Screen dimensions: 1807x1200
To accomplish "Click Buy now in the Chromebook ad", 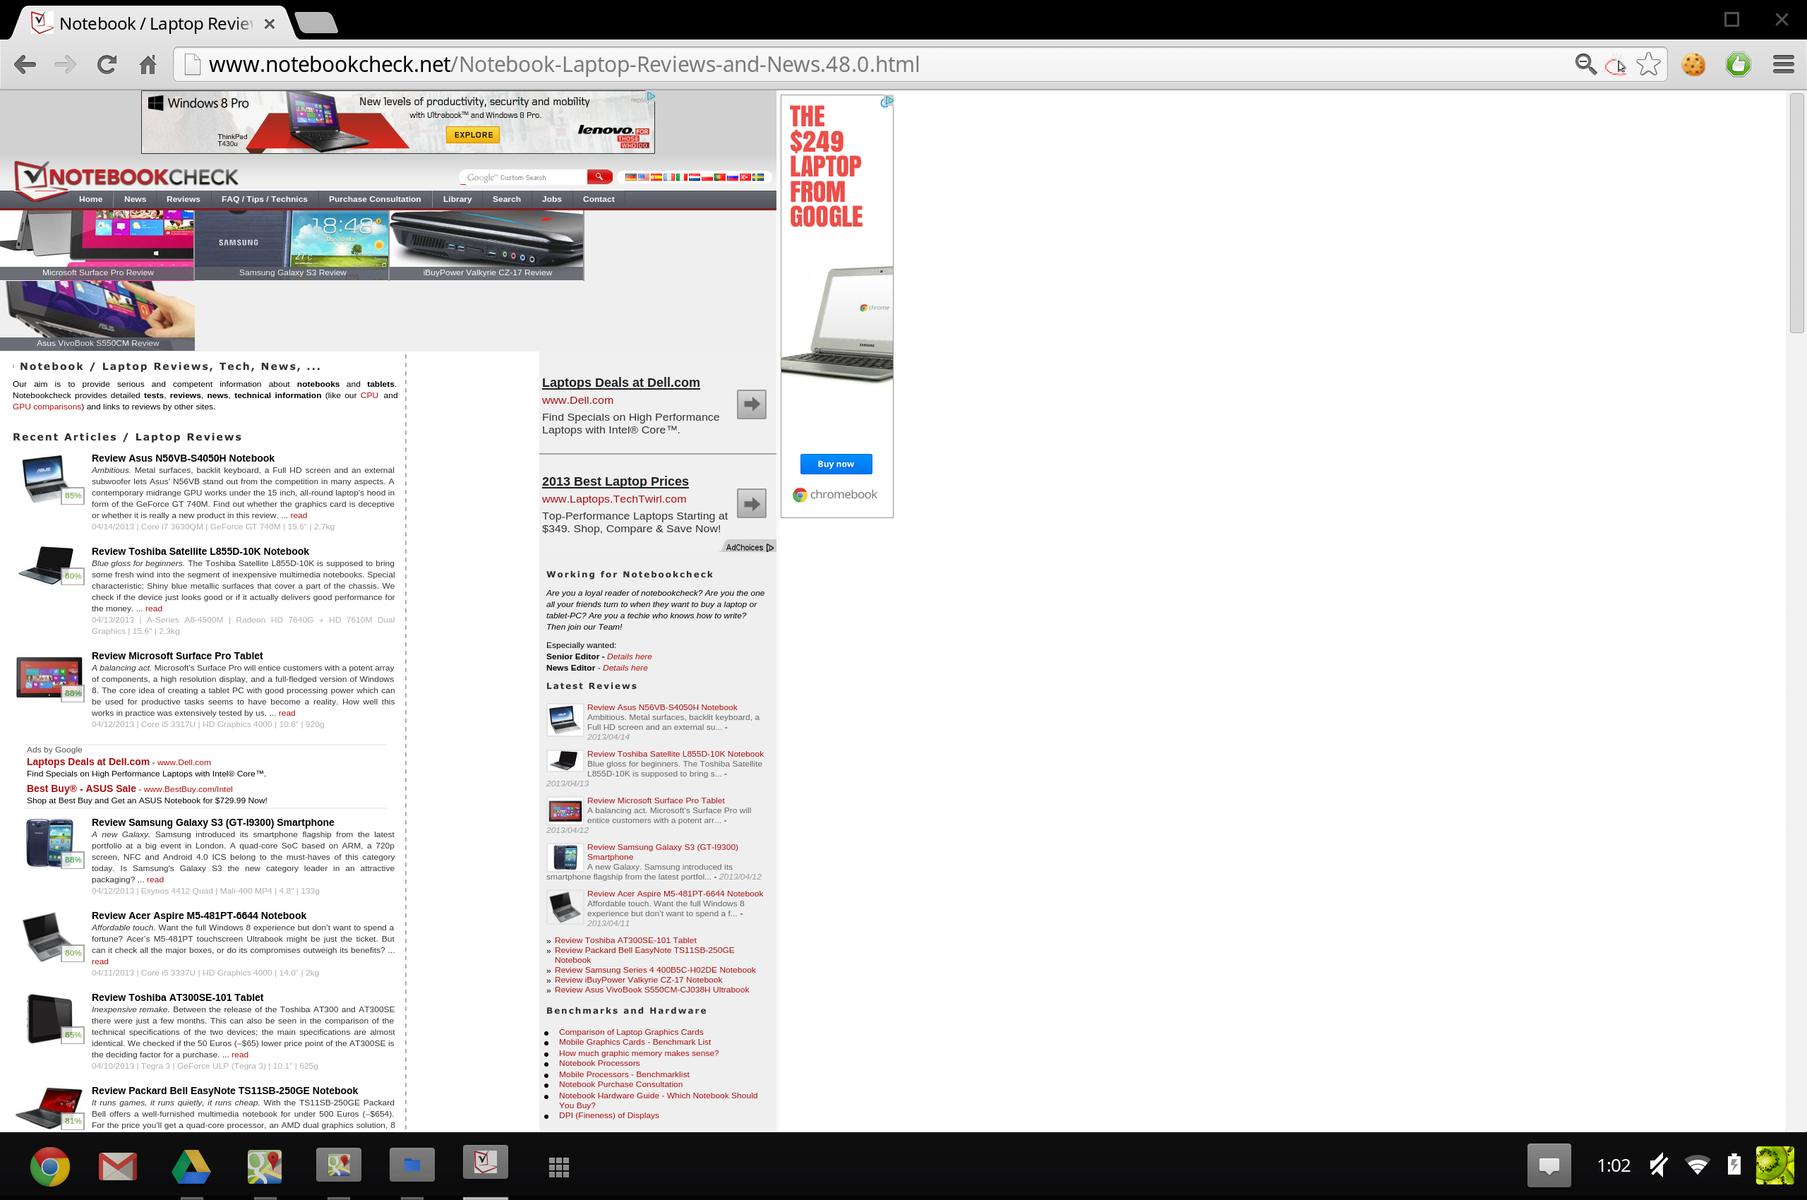I will coord(836,464).
